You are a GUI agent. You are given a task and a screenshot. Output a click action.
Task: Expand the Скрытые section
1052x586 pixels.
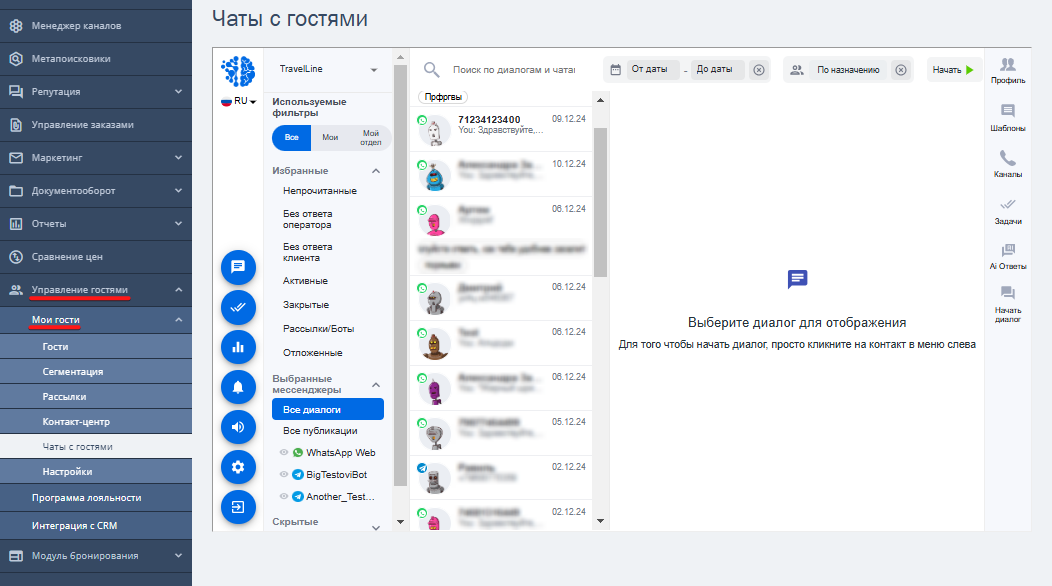(x=376, y=527)
